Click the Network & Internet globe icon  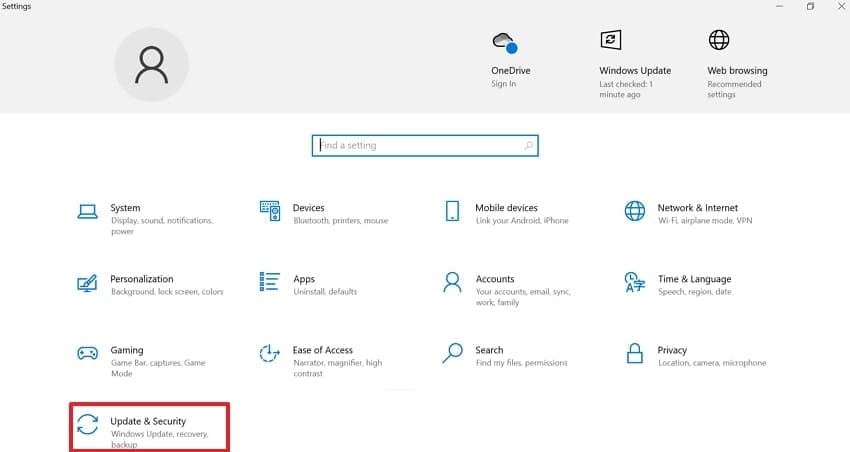coord(634,211)
